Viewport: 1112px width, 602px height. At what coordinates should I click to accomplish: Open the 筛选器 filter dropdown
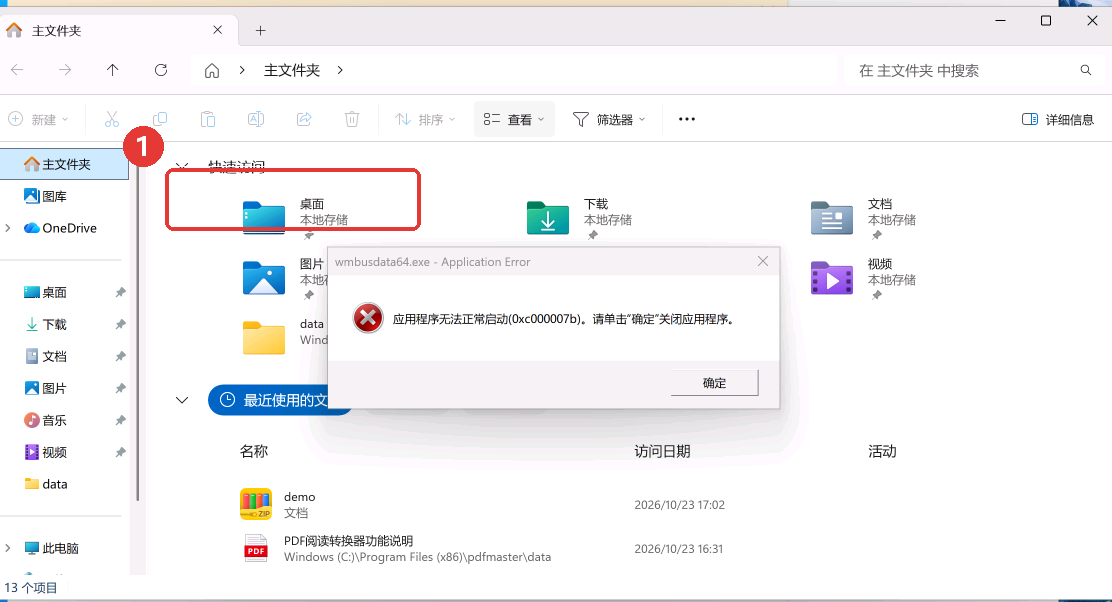(x=609, y=119)
